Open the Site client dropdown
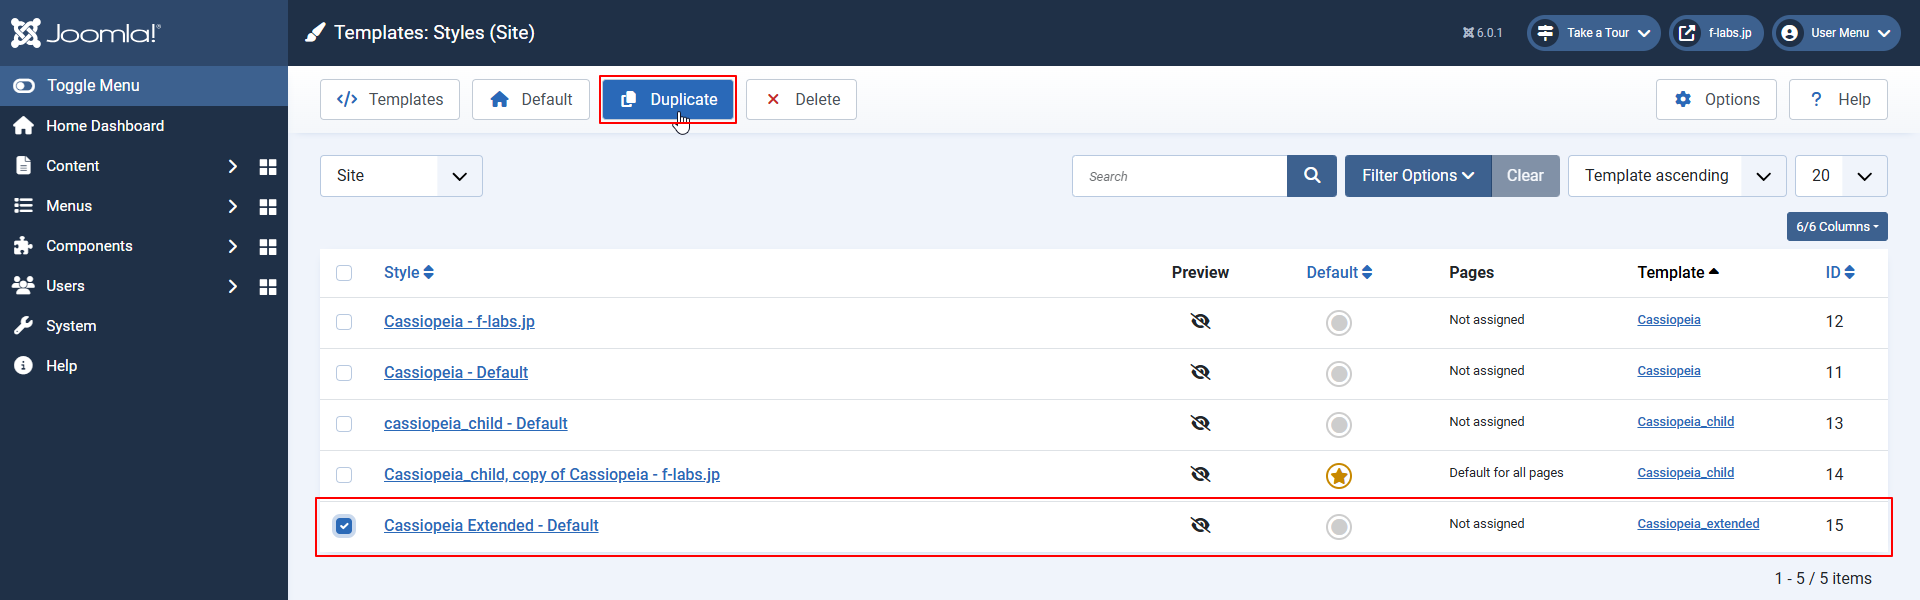This screenshot has width=1920, height=600. tap(401, 176)
